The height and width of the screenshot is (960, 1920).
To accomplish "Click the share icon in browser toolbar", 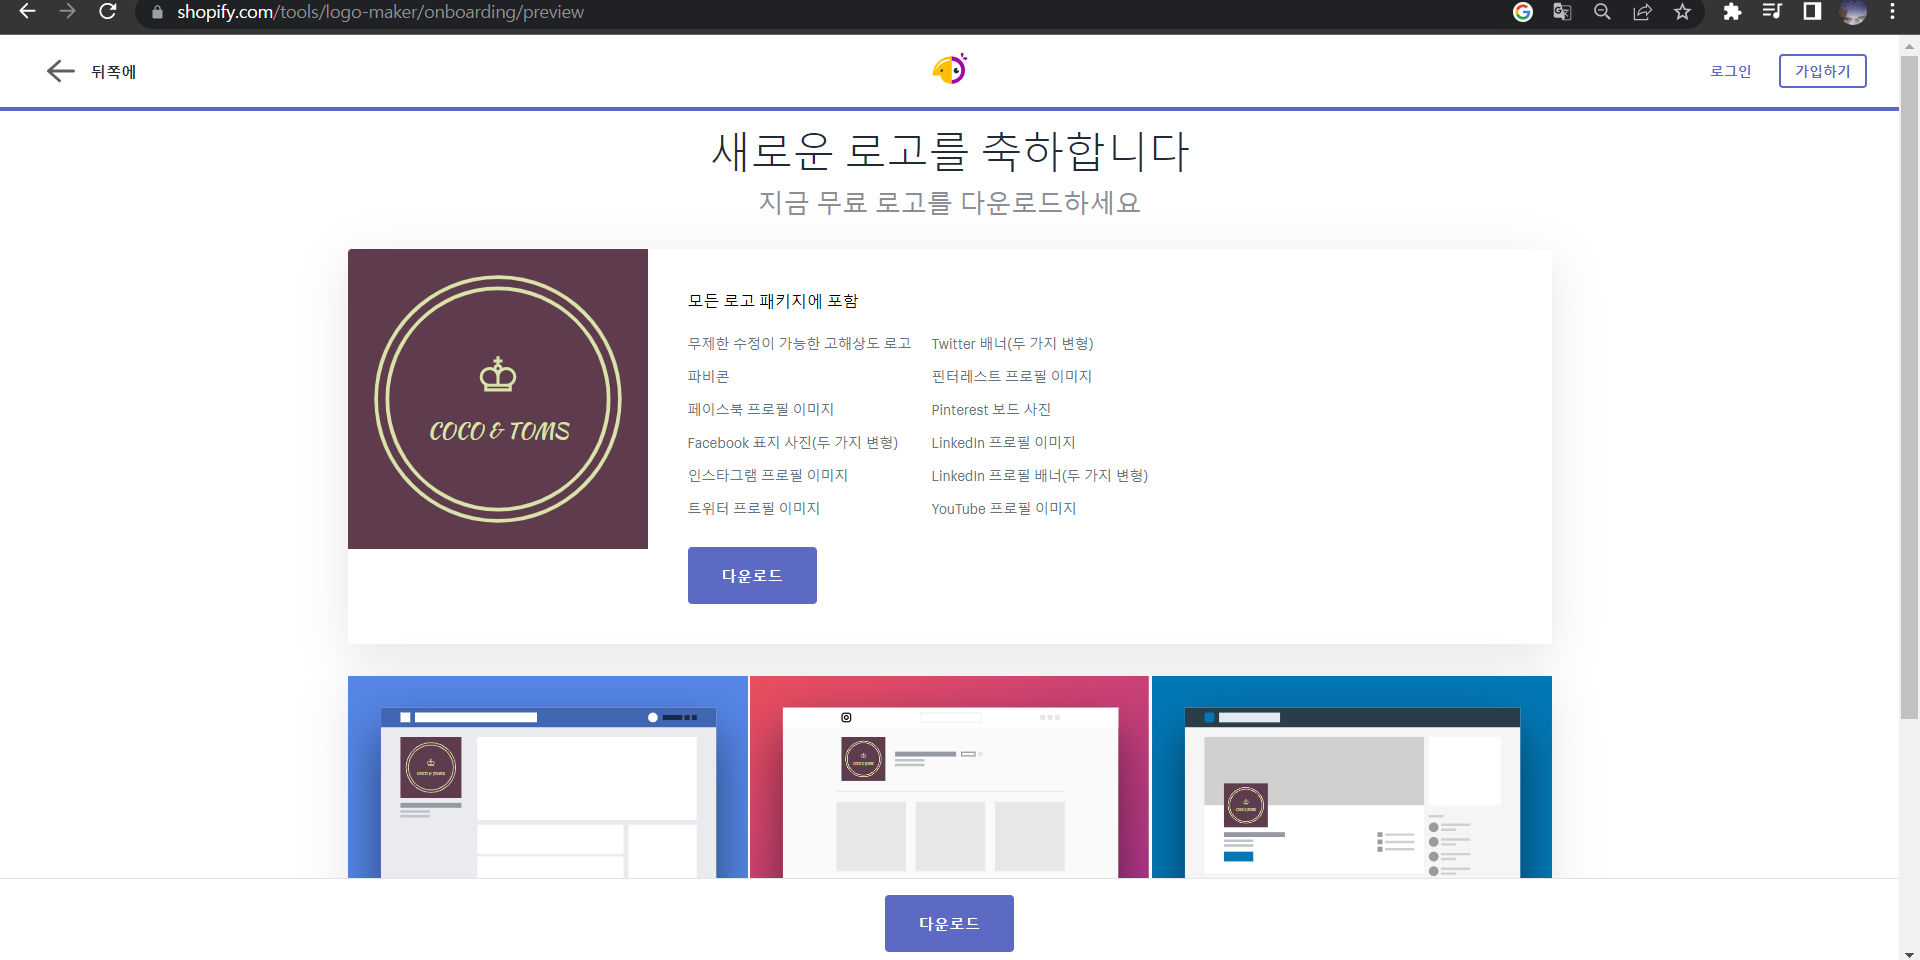I will tap(1643, 13).
